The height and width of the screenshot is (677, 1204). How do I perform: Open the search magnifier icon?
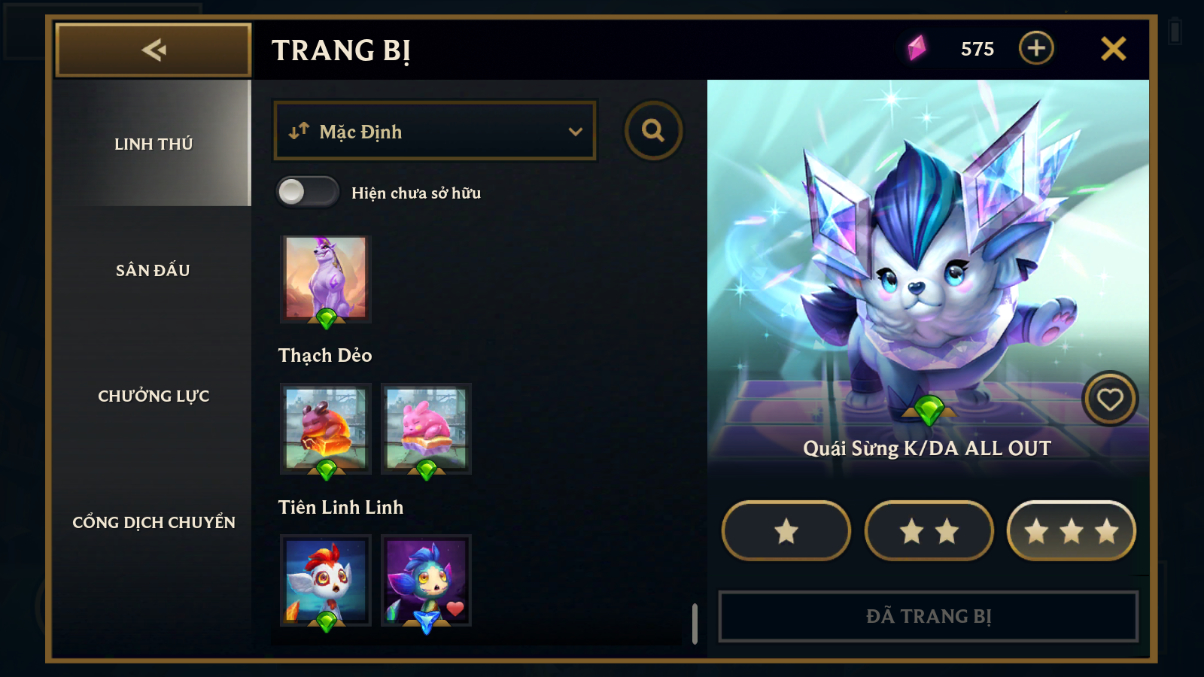coord(654,131)
